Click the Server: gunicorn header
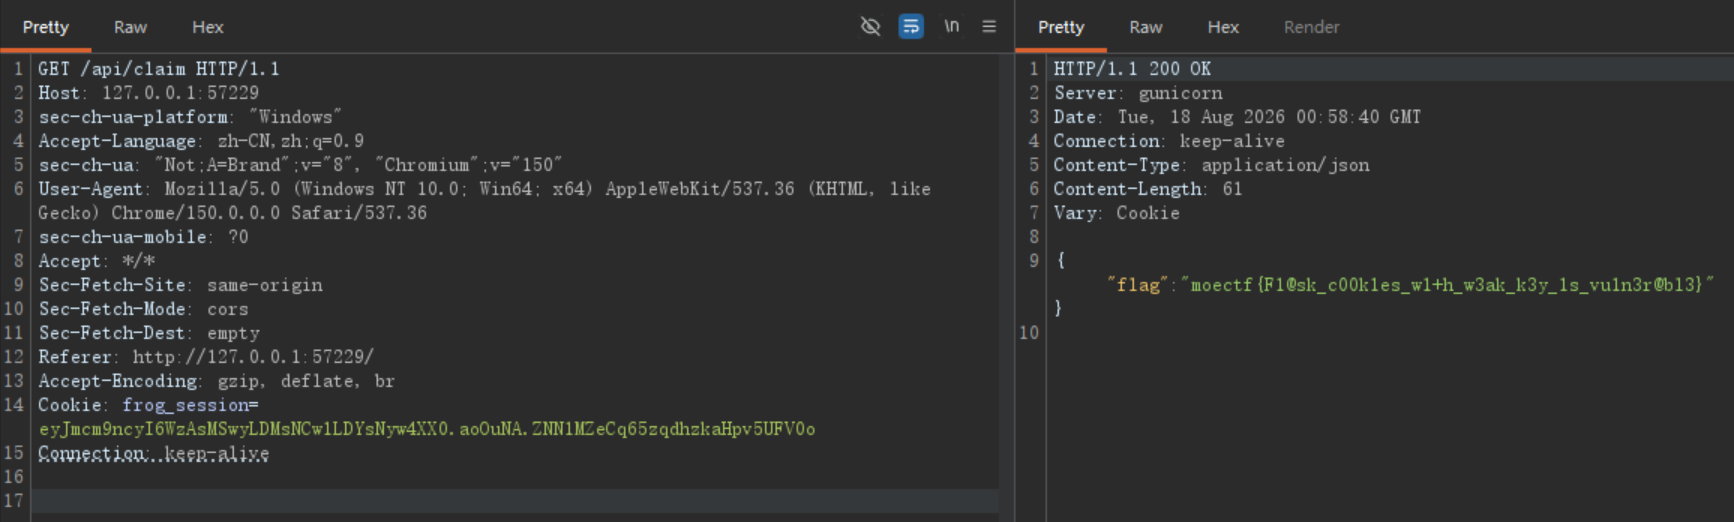Screen dimensions: 1734x522 (1138, 93)
